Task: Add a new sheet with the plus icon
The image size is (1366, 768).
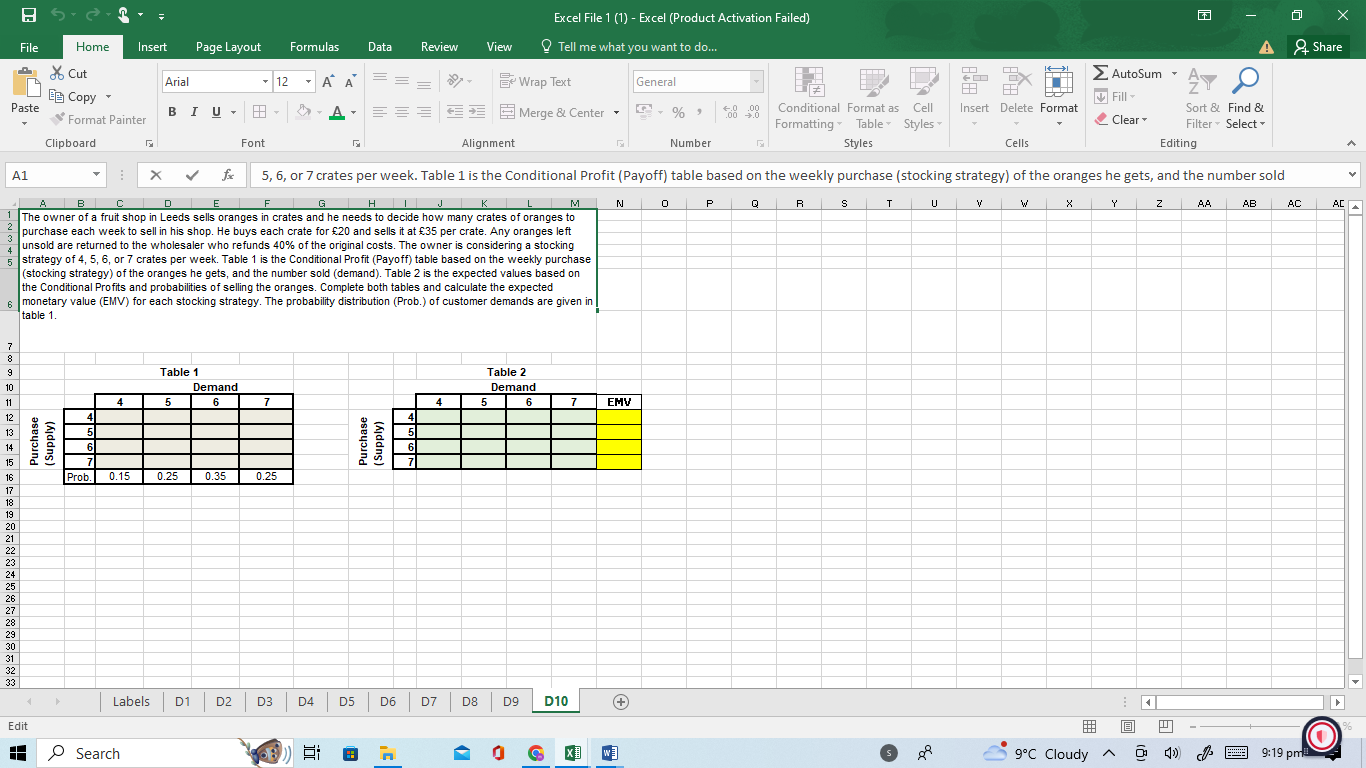Action: (x=621, y=701)
